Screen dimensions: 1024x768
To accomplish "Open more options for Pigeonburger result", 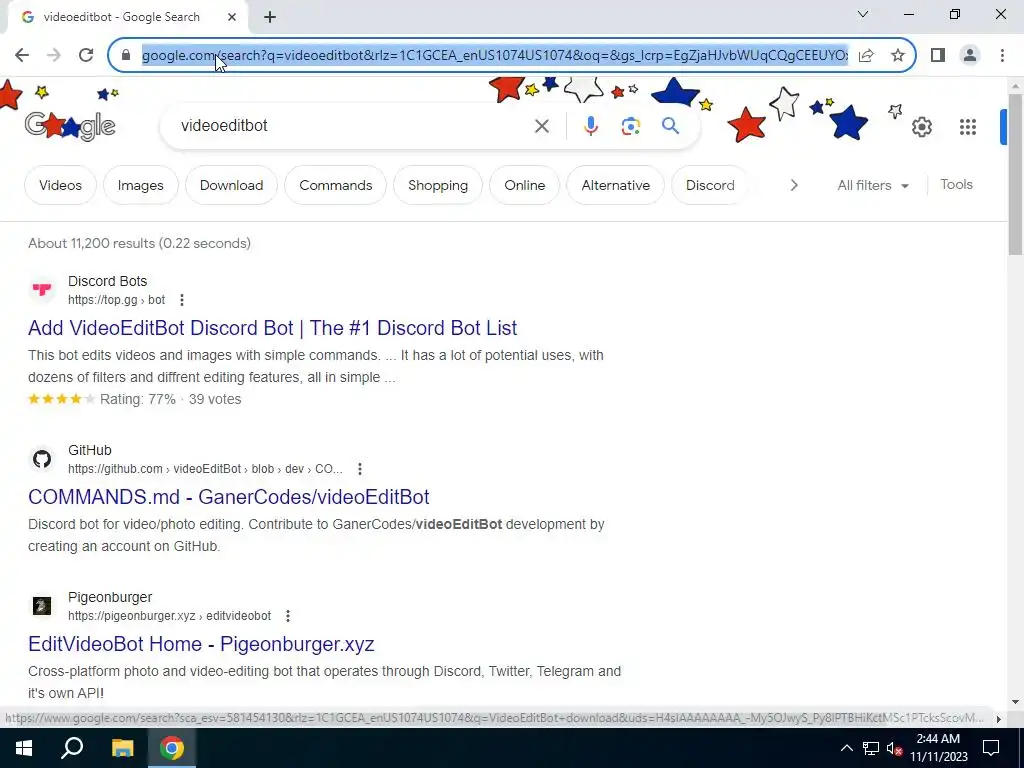I will coord(287,616).
